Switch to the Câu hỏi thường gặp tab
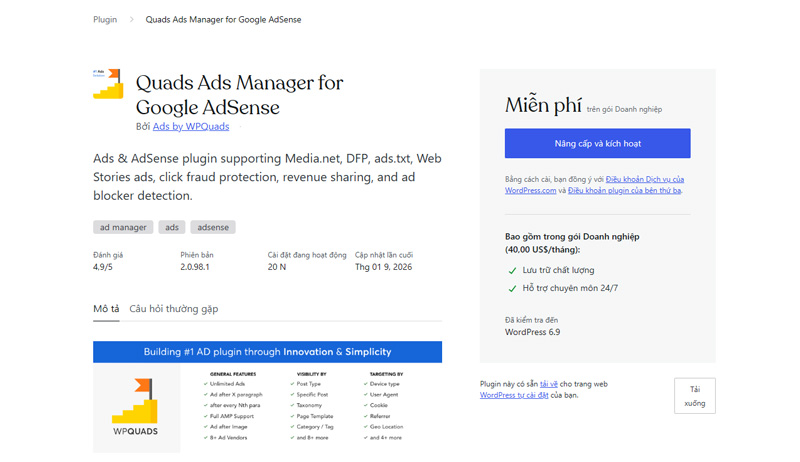 tap(173, 309)
